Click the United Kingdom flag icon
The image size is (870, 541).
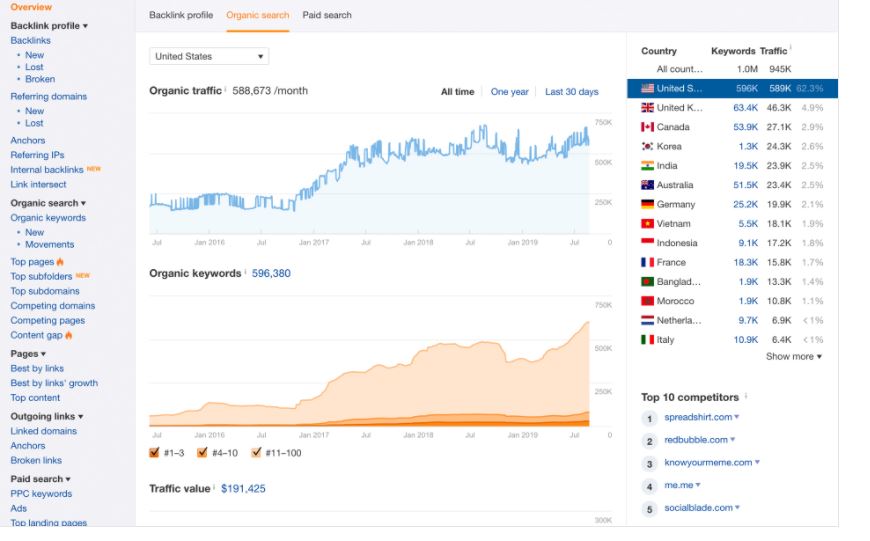647,108
